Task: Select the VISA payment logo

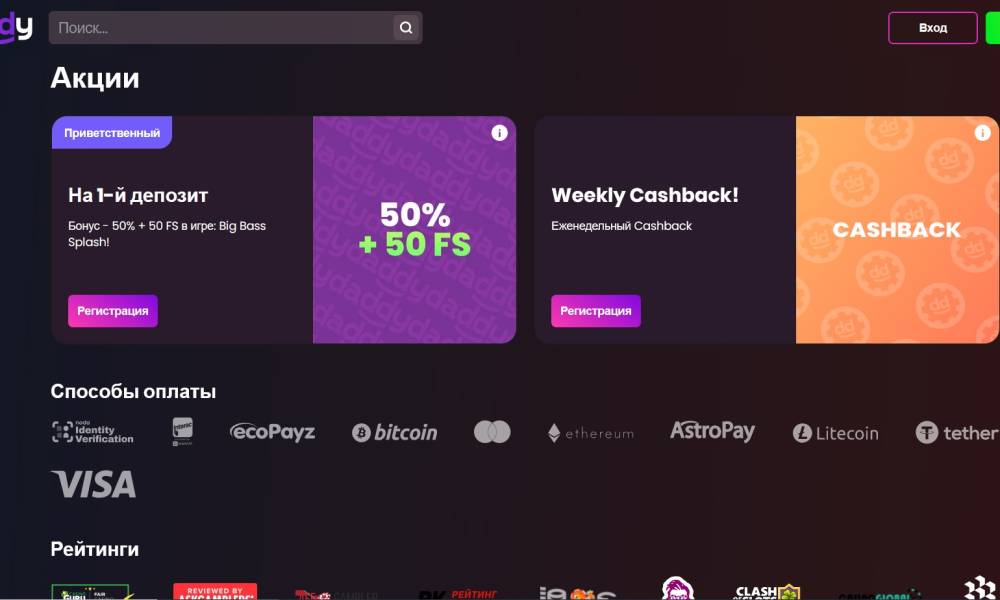Action: pos(94,484)
